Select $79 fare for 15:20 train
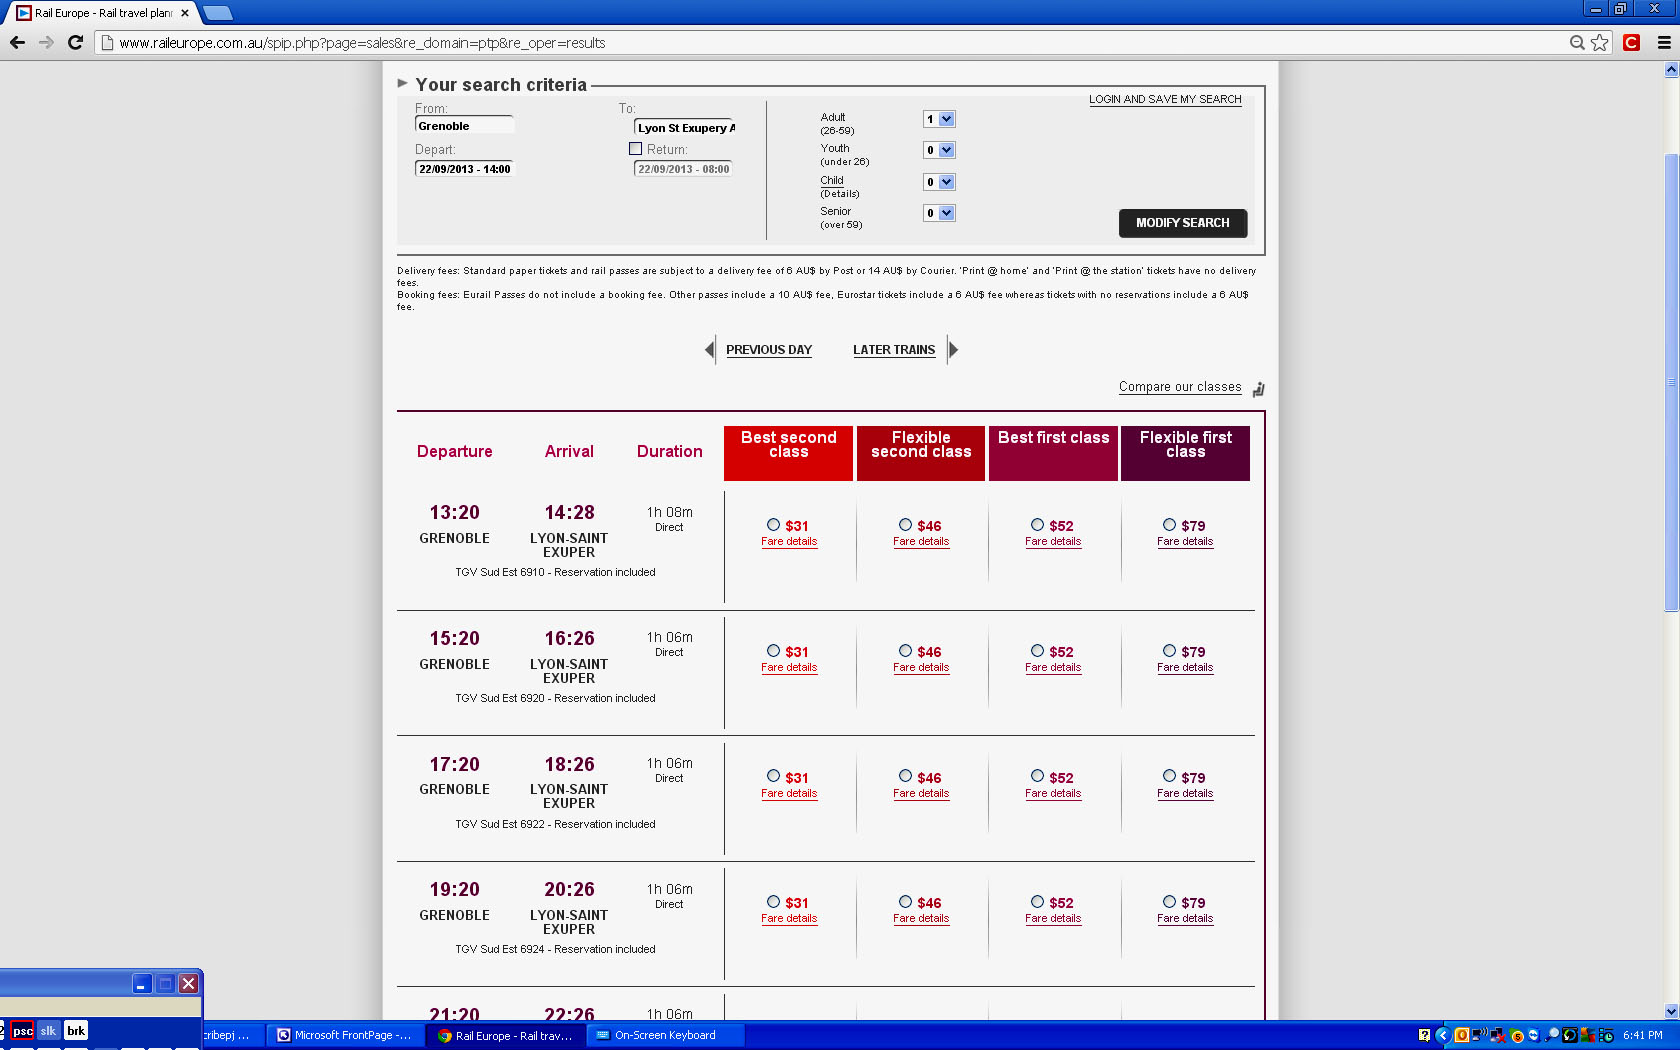This screenshot has width=1680, height=1050. tap(1169, 651)
